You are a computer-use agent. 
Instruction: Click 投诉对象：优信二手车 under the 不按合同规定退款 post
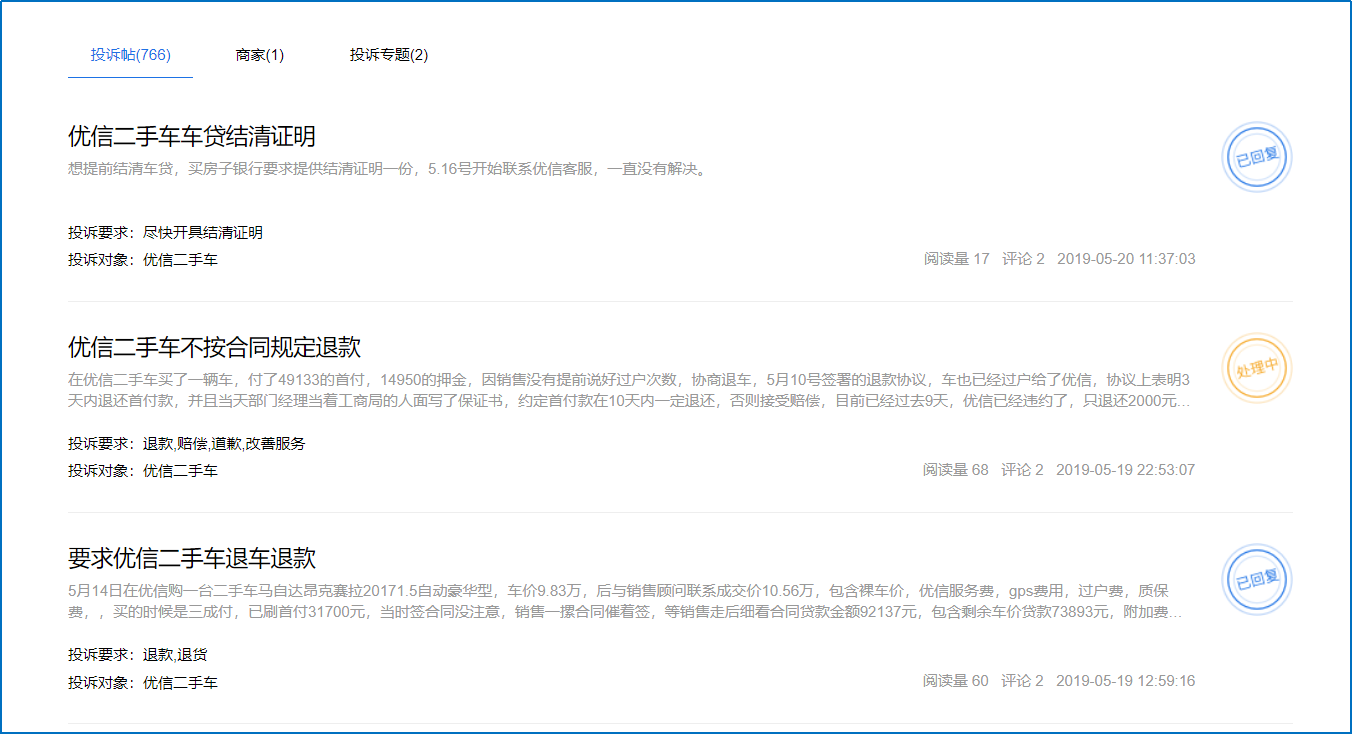(143, 471)
